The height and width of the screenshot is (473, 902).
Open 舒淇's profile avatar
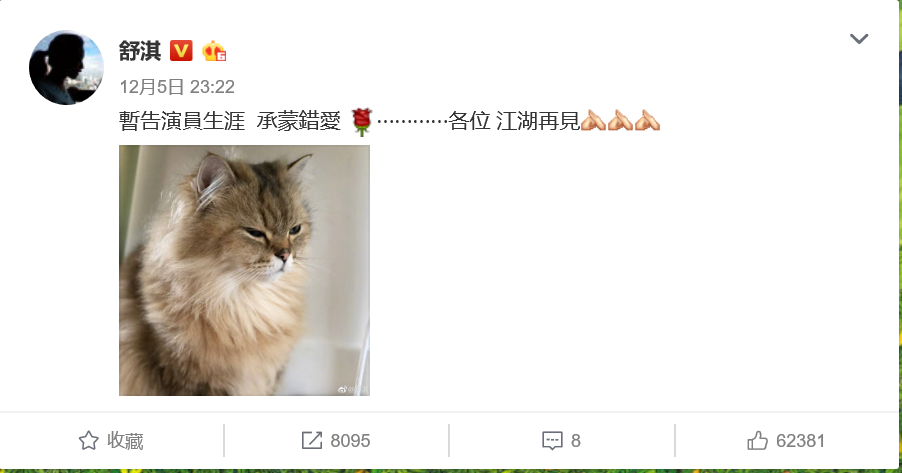point(66,68)
